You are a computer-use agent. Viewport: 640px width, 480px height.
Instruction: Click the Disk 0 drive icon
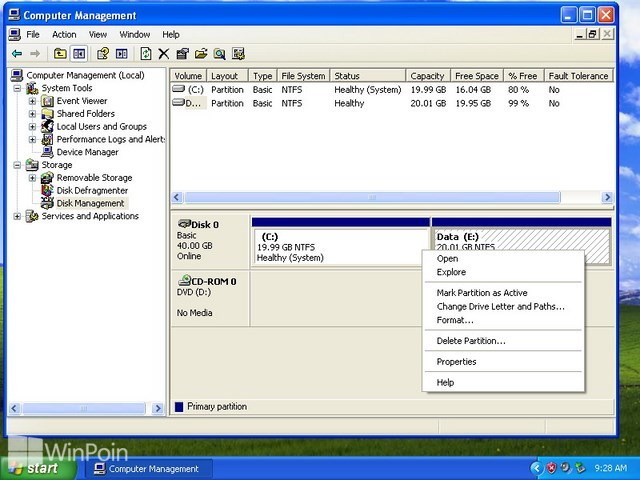coord(184,224)
